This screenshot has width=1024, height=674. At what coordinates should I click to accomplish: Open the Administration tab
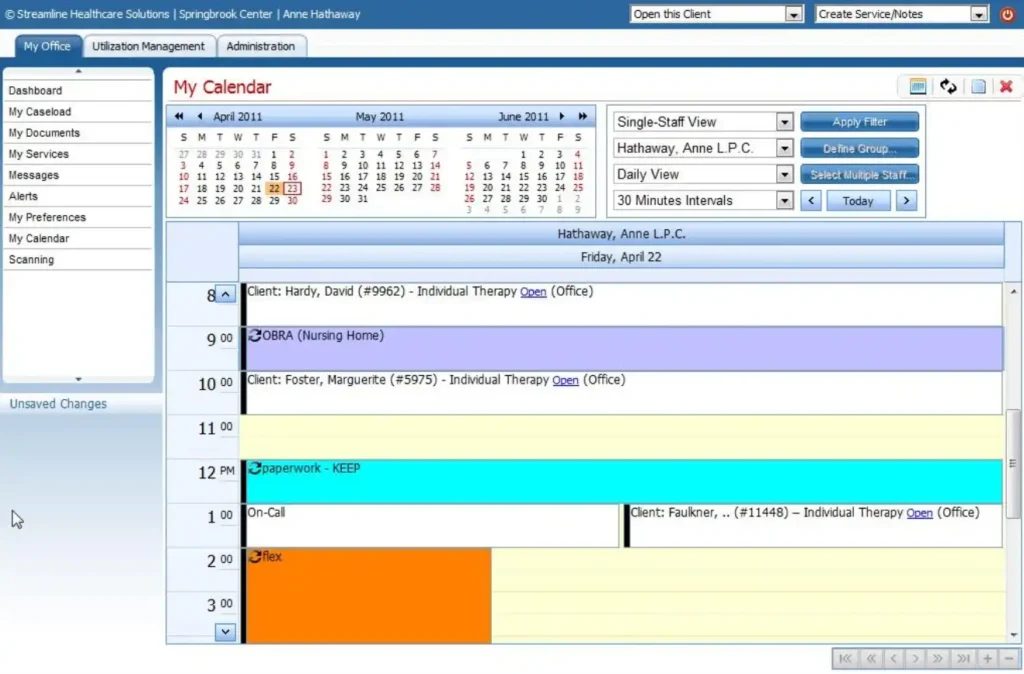click(261, 46)
